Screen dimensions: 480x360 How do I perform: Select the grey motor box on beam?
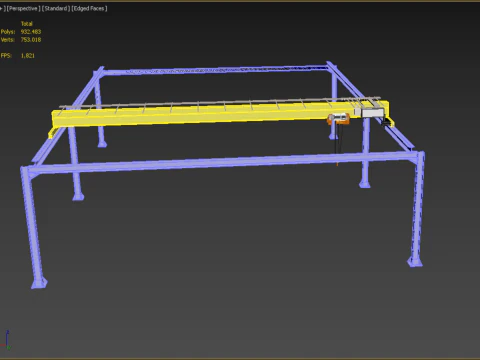tap(373, 113)
